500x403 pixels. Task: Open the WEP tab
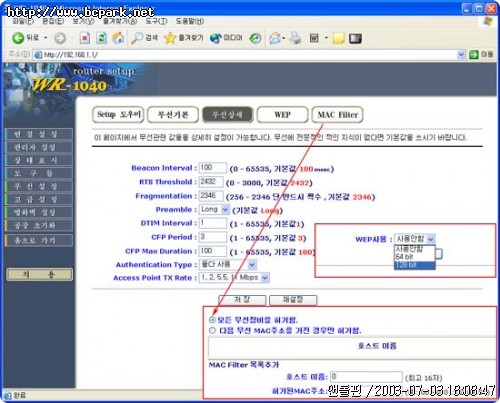click(x=282, y=115)
